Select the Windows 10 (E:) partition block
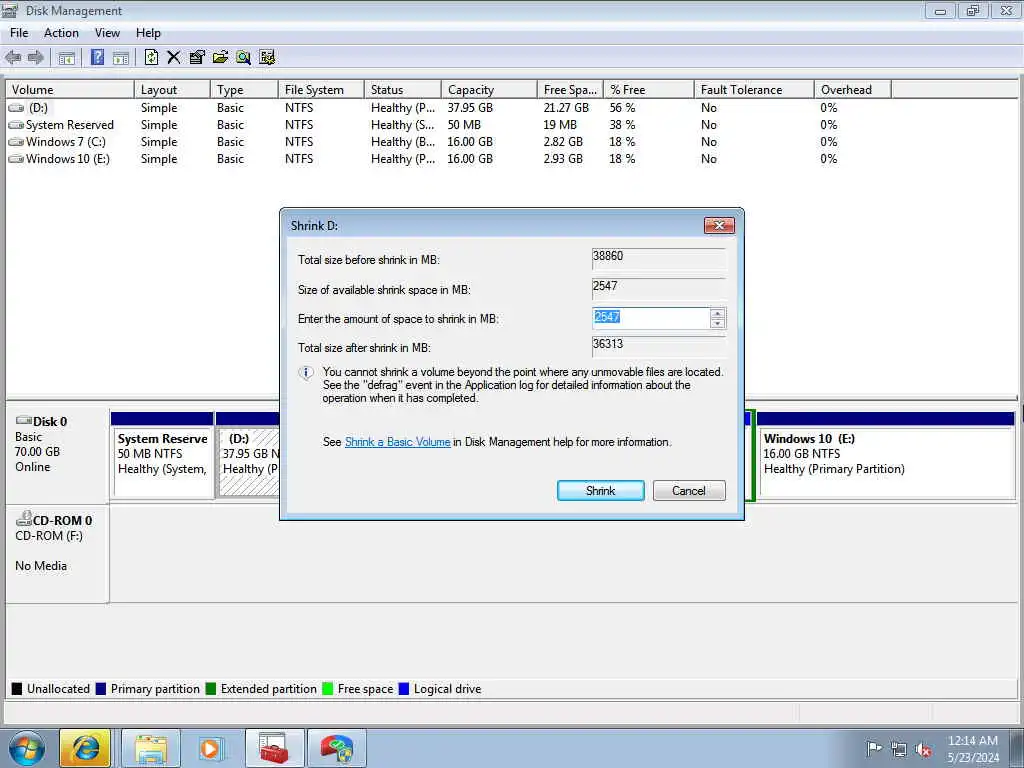The image size is (1024, 768). point(886,456)
